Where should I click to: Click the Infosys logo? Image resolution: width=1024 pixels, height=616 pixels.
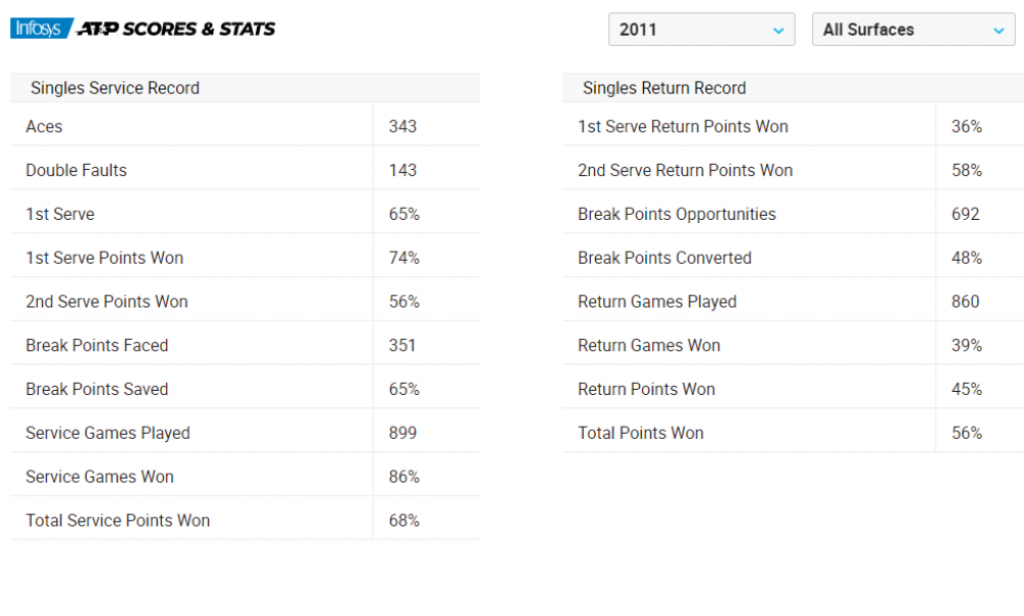[x=38, y=29]
